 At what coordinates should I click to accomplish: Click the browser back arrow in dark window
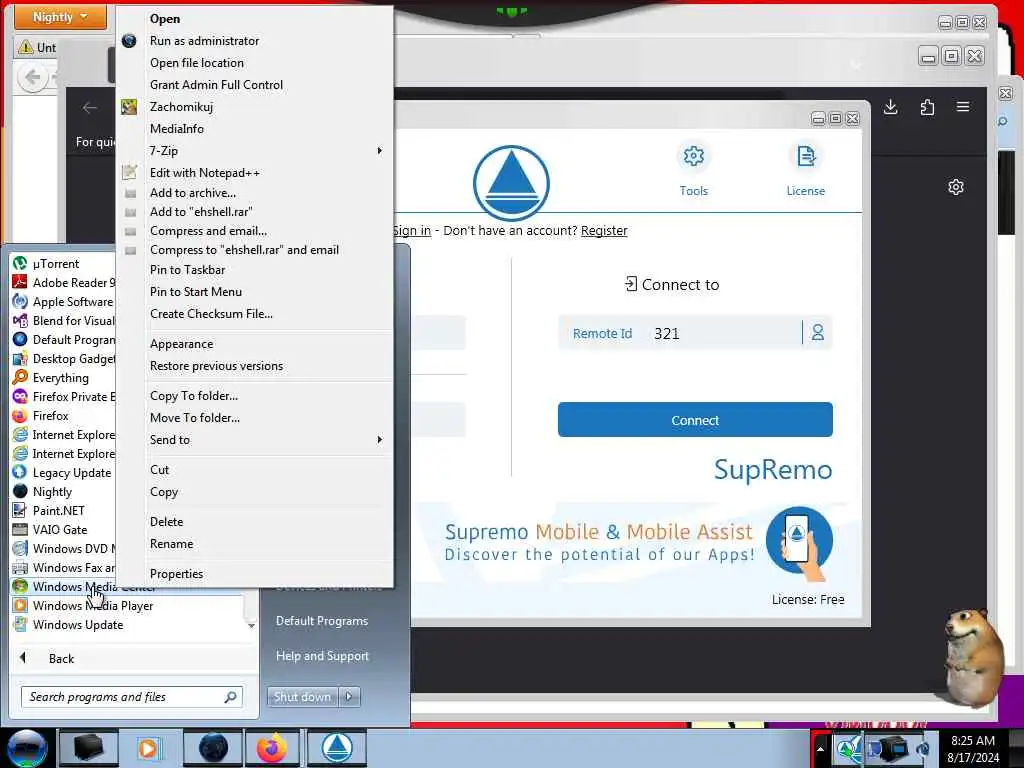tap(90, 108)
